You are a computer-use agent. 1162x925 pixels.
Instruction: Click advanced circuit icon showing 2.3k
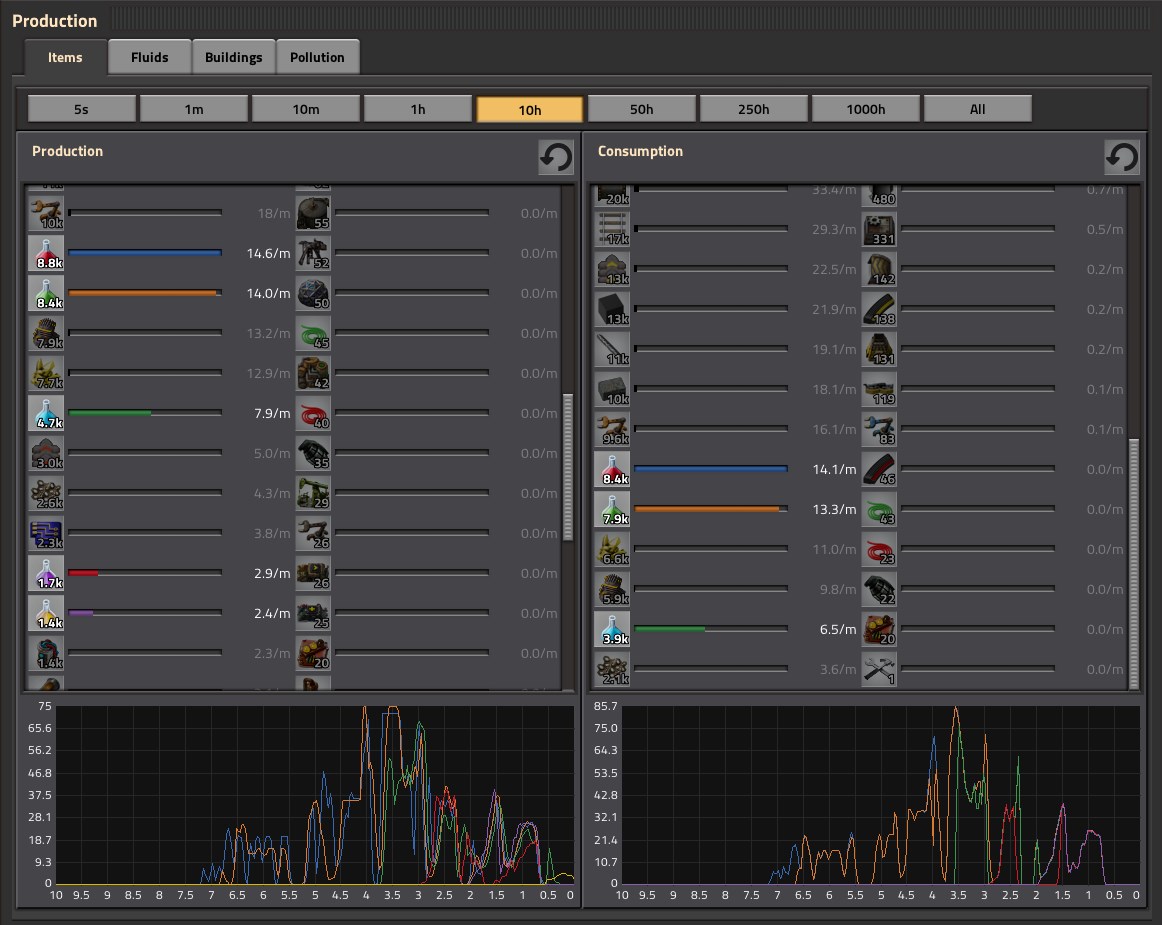point(46,534)
